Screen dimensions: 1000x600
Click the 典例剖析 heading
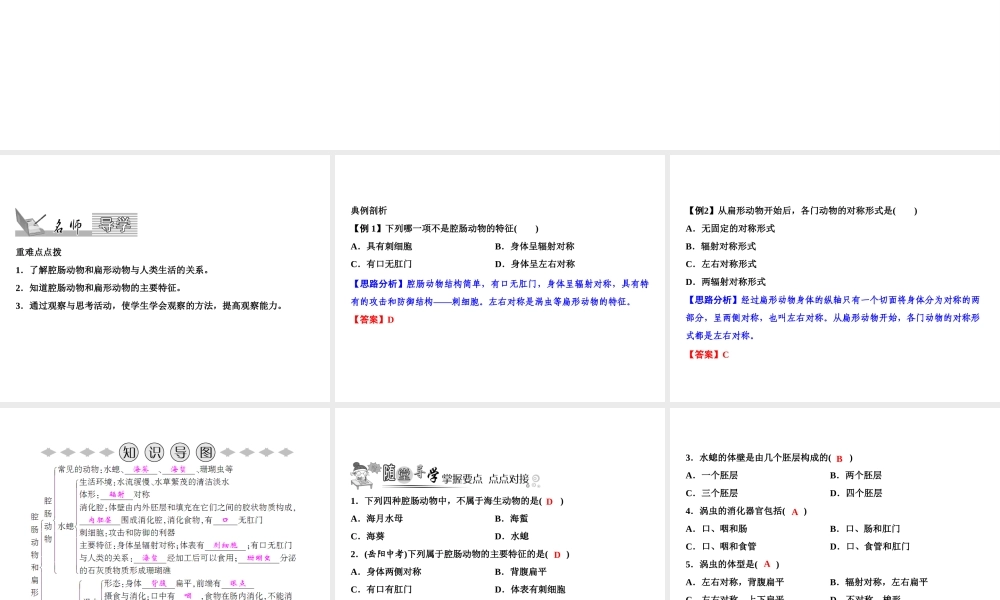pos(369,210)
